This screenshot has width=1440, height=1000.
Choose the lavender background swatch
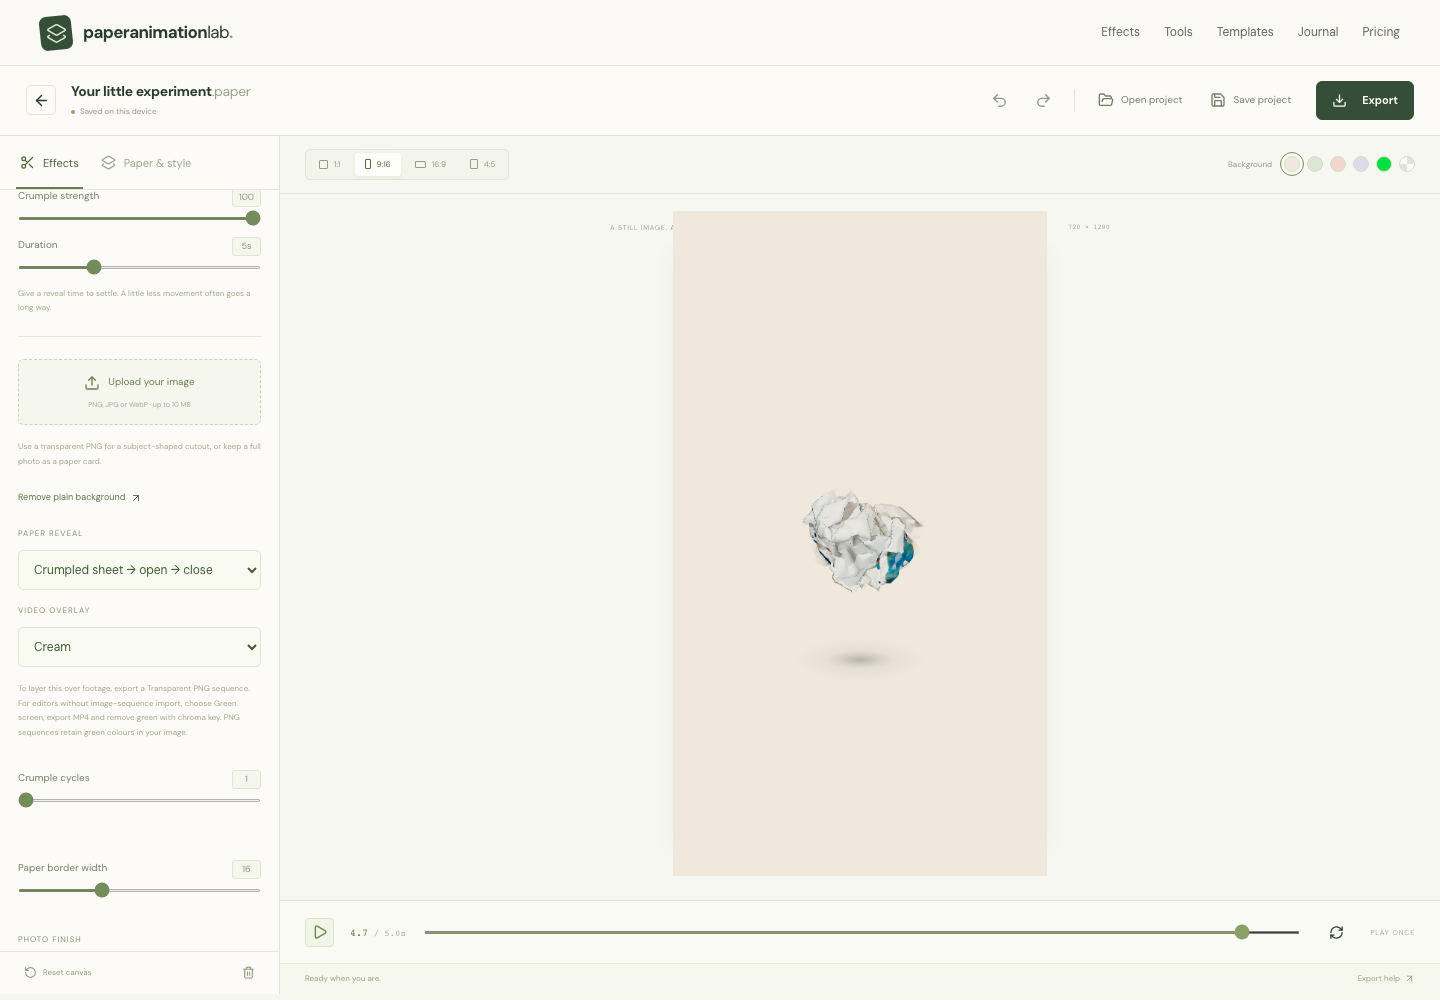pyautogui.click(x=1361, y=164)
